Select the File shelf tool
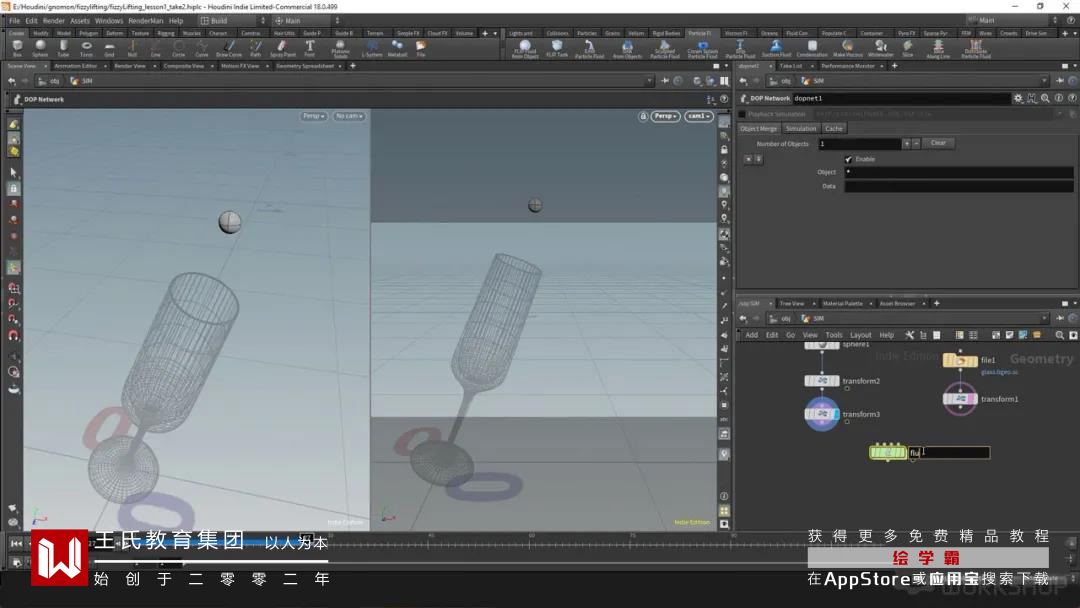This screenshot has width=1080, height=608. click(421, 48)
